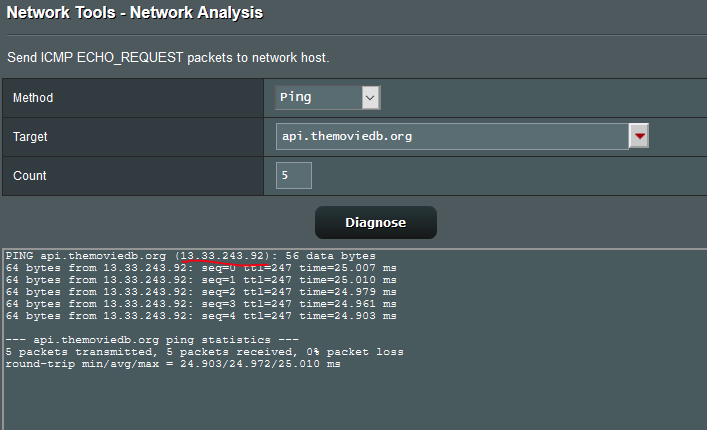707x430 pixels.
Task: Click the red-underlined IP address 13.33.243.92
Action: (x=223, y=256)
